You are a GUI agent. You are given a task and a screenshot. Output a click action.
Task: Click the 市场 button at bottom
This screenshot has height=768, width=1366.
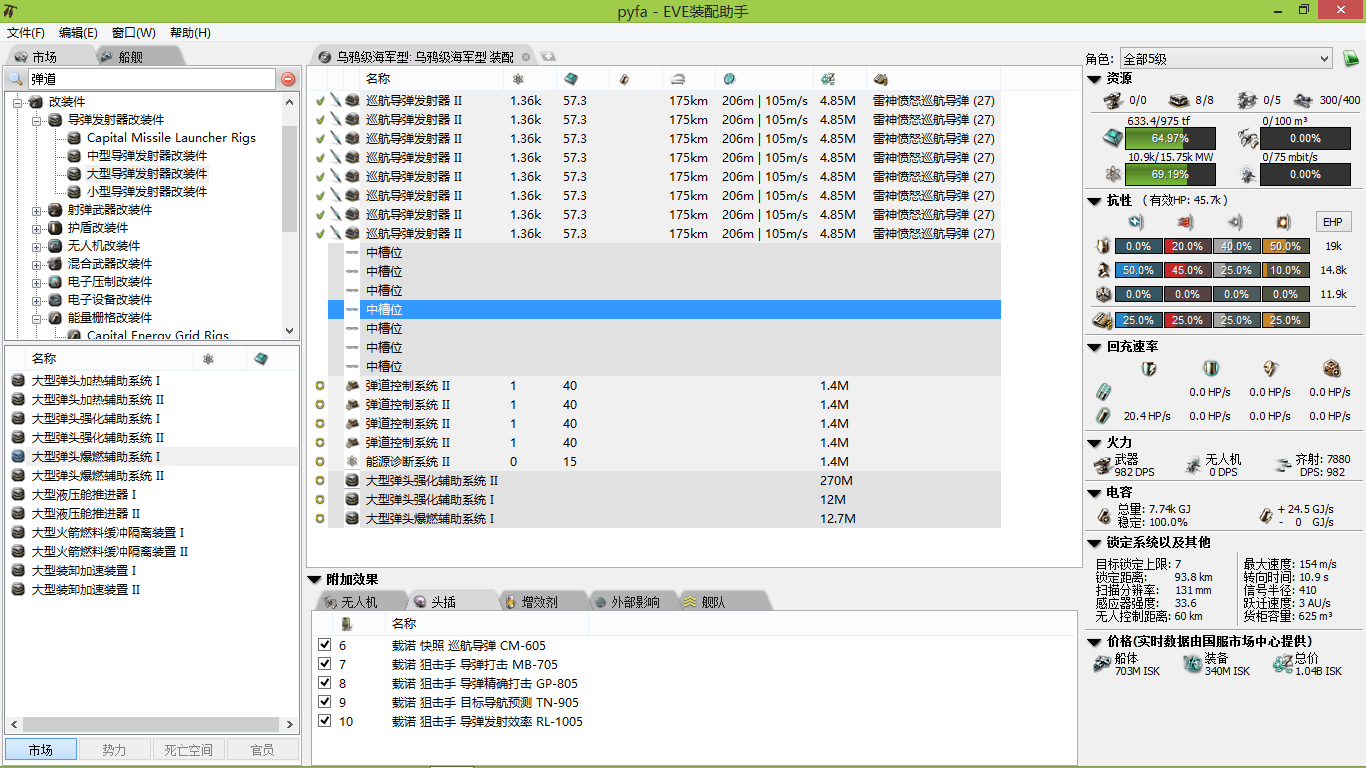pos(41,749)
